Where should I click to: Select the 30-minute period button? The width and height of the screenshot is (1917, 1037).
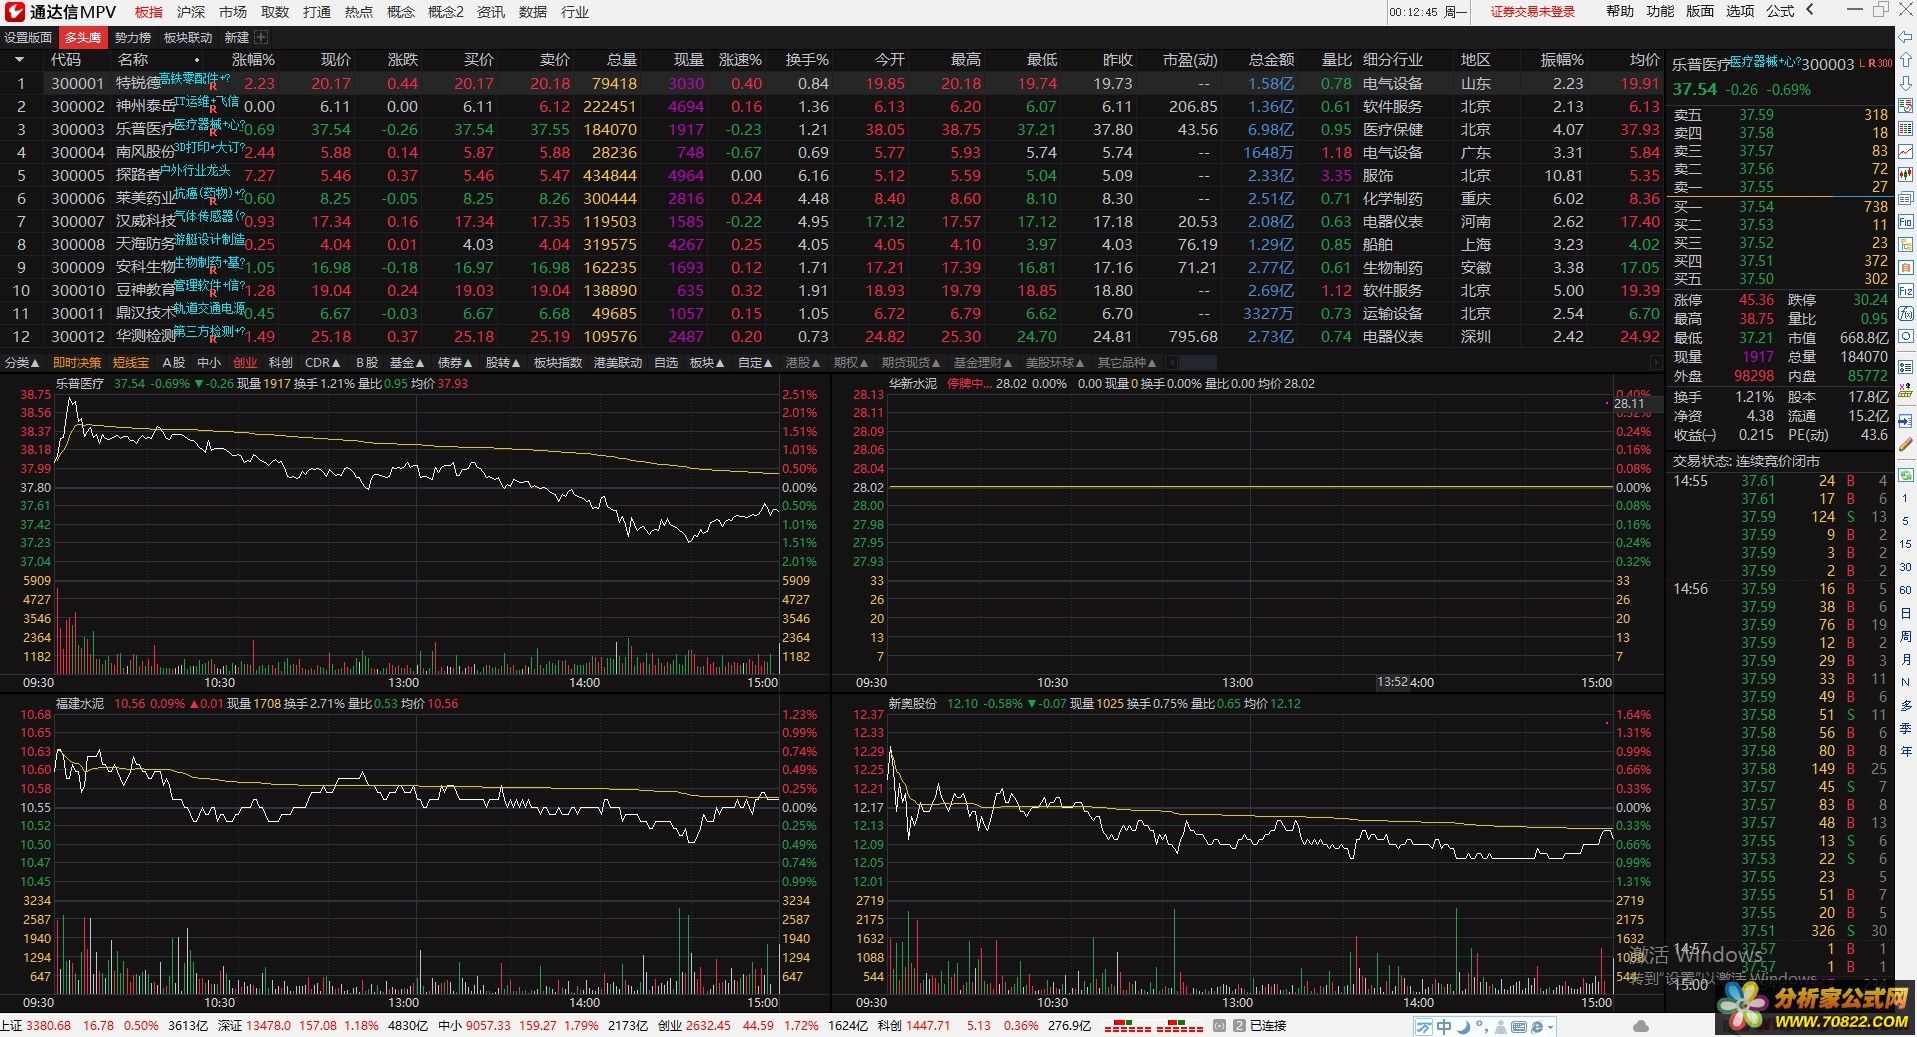click(x=1905, y=567)
